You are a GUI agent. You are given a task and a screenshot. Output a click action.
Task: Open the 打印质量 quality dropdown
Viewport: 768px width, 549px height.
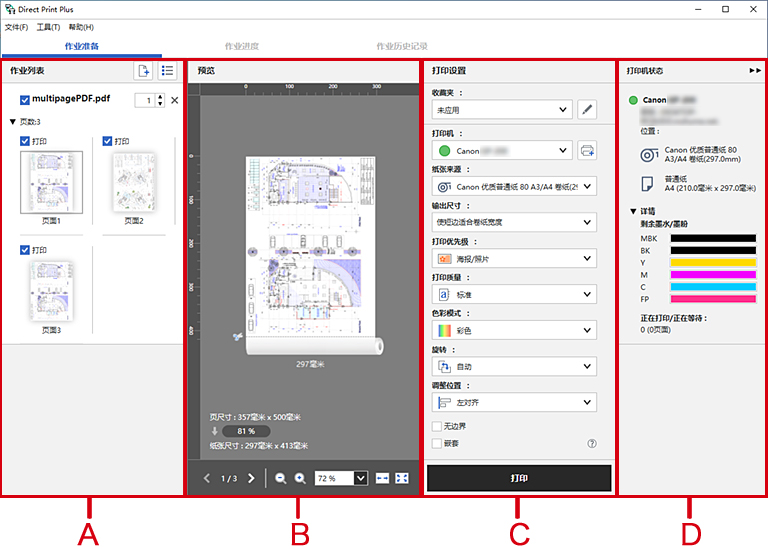pos(514,295)
